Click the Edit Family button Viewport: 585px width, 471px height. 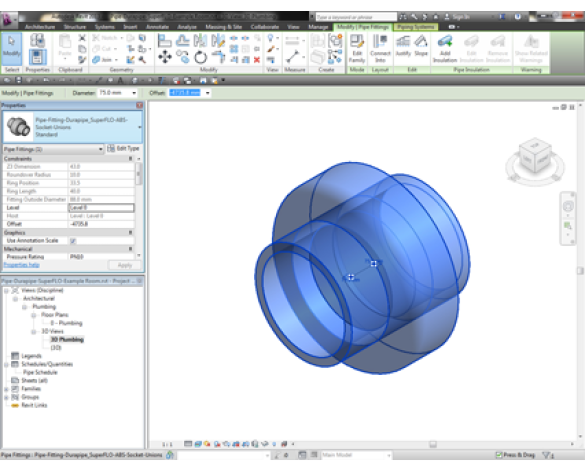click(357, 49)
